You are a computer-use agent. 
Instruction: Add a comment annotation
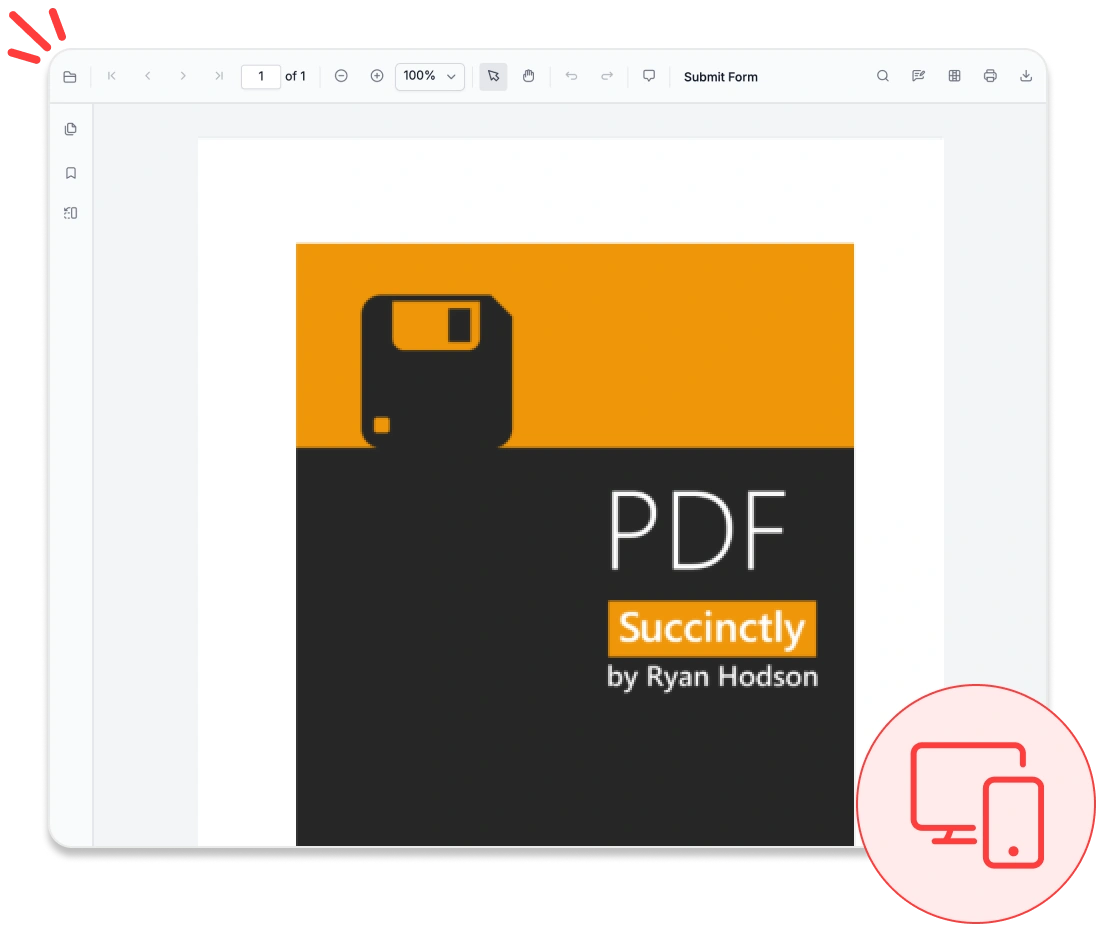(650, 76)
